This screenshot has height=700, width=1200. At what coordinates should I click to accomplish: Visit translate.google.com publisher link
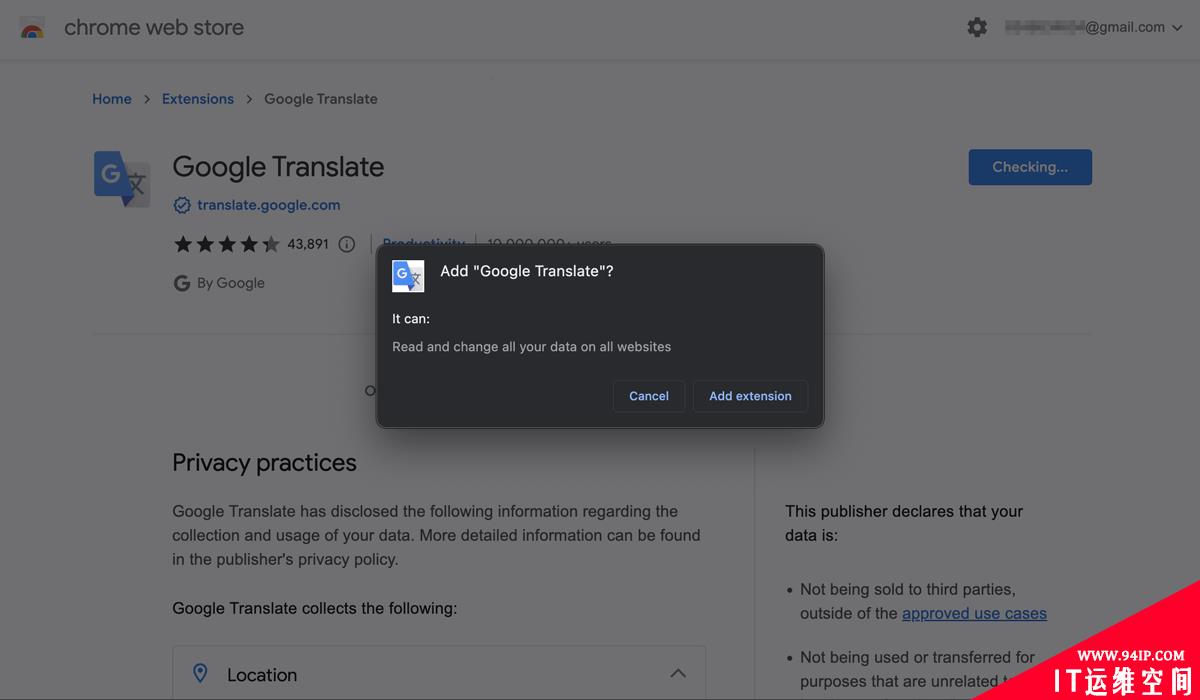[x=269, y=205]
